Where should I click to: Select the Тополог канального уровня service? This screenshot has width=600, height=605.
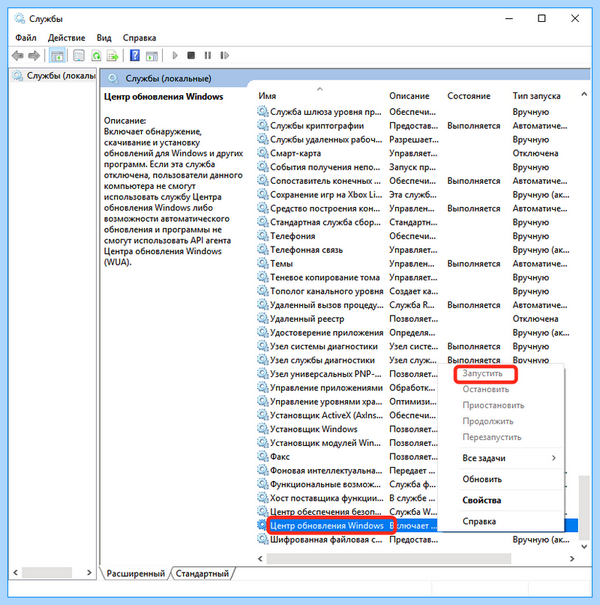coord(326,291)
